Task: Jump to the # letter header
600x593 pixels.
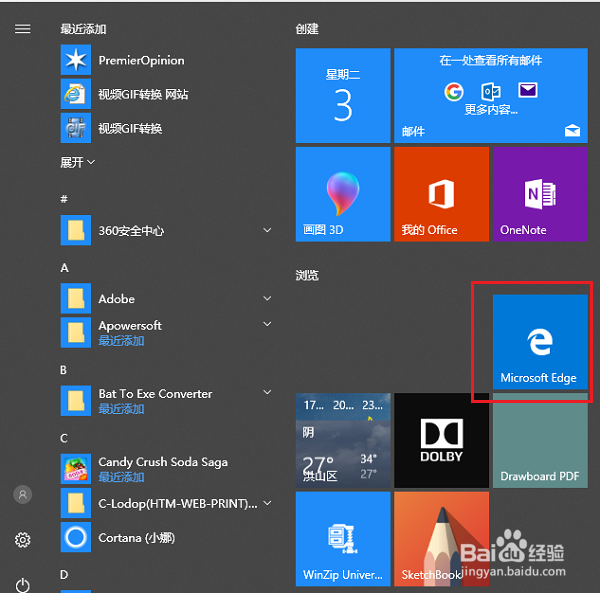Action: pyautogui.click(x=64, y=199)
